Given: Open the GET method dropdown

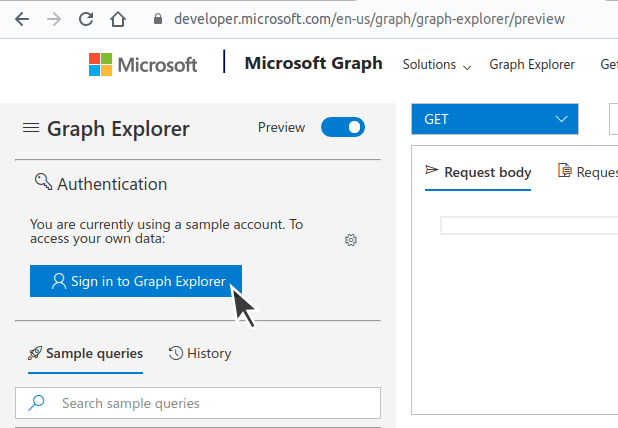Looking at the screenshot, I should [x=495, y=119].
